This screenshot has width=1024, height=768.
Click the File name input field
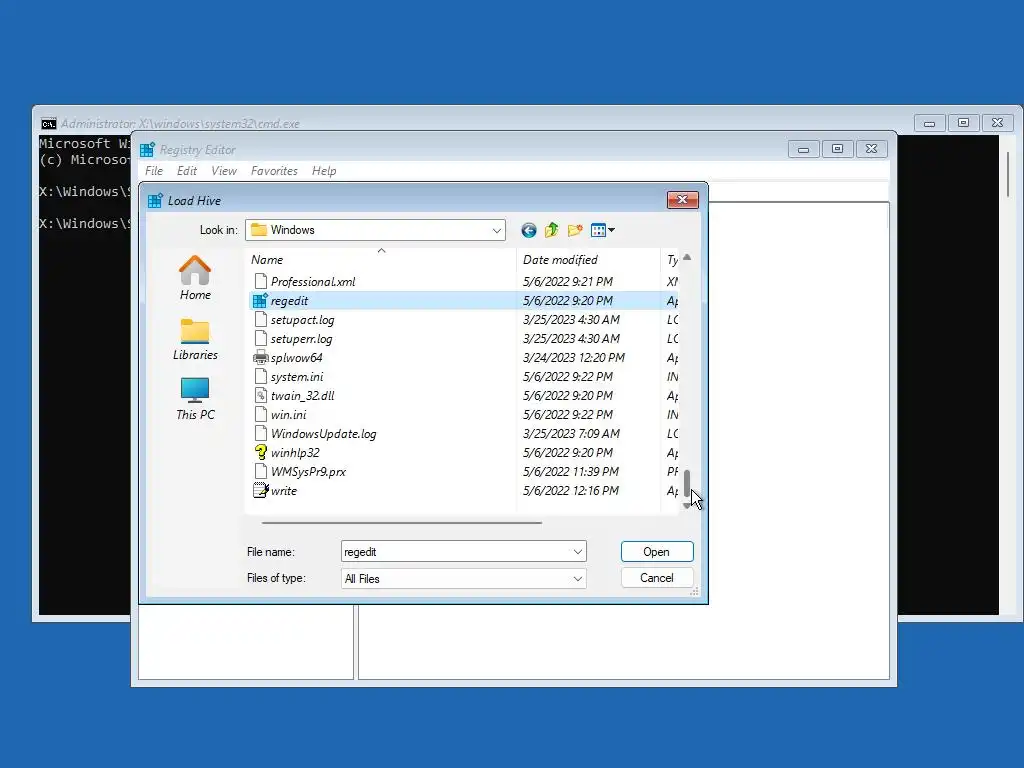(x=456, y=552)
